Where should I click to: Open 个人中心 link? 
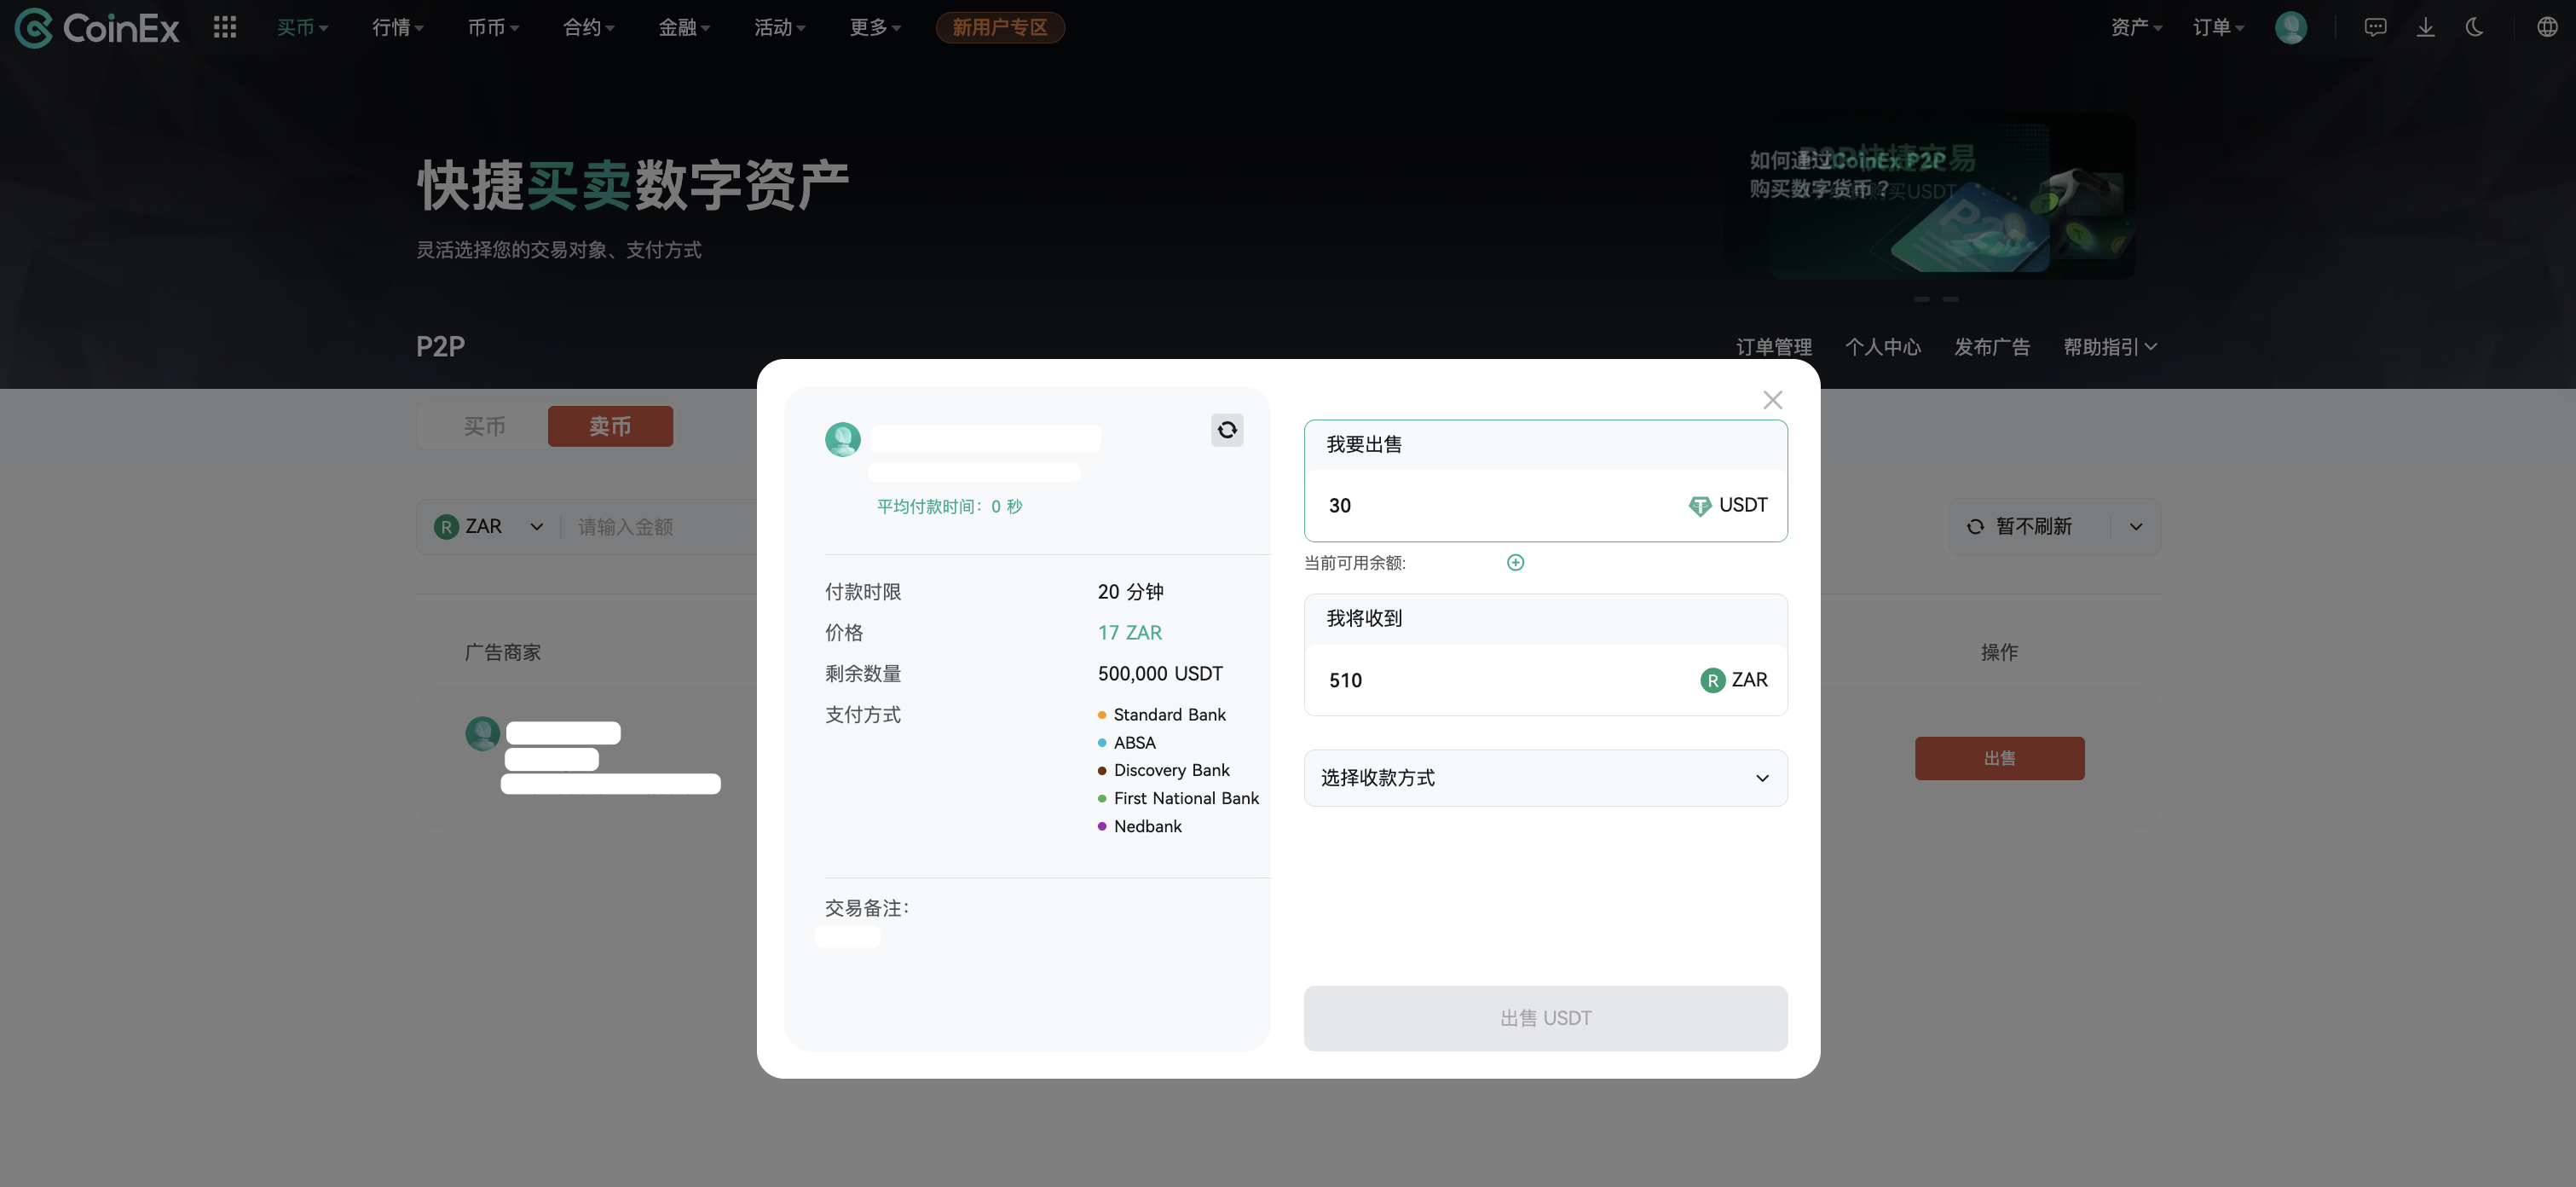(1883, 347)
